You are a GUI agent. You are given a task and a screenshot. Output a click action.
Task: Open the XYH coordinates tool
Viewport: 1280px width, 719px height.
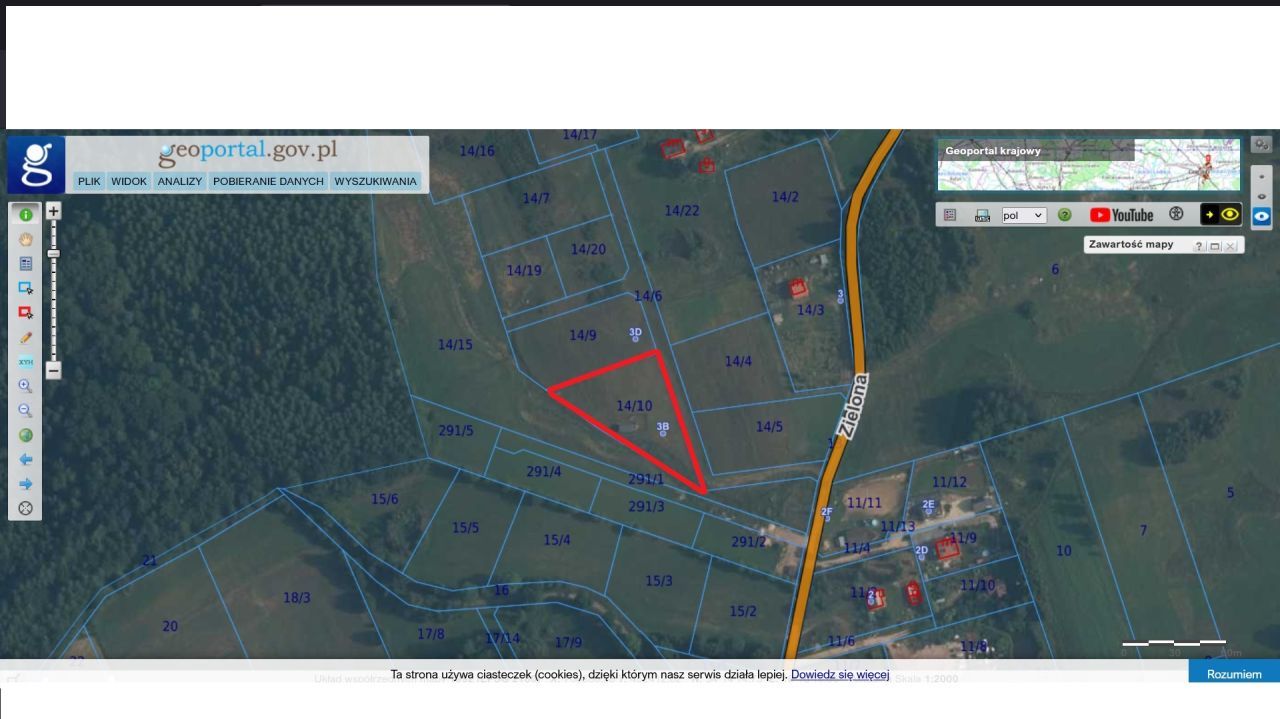[26, 362]
